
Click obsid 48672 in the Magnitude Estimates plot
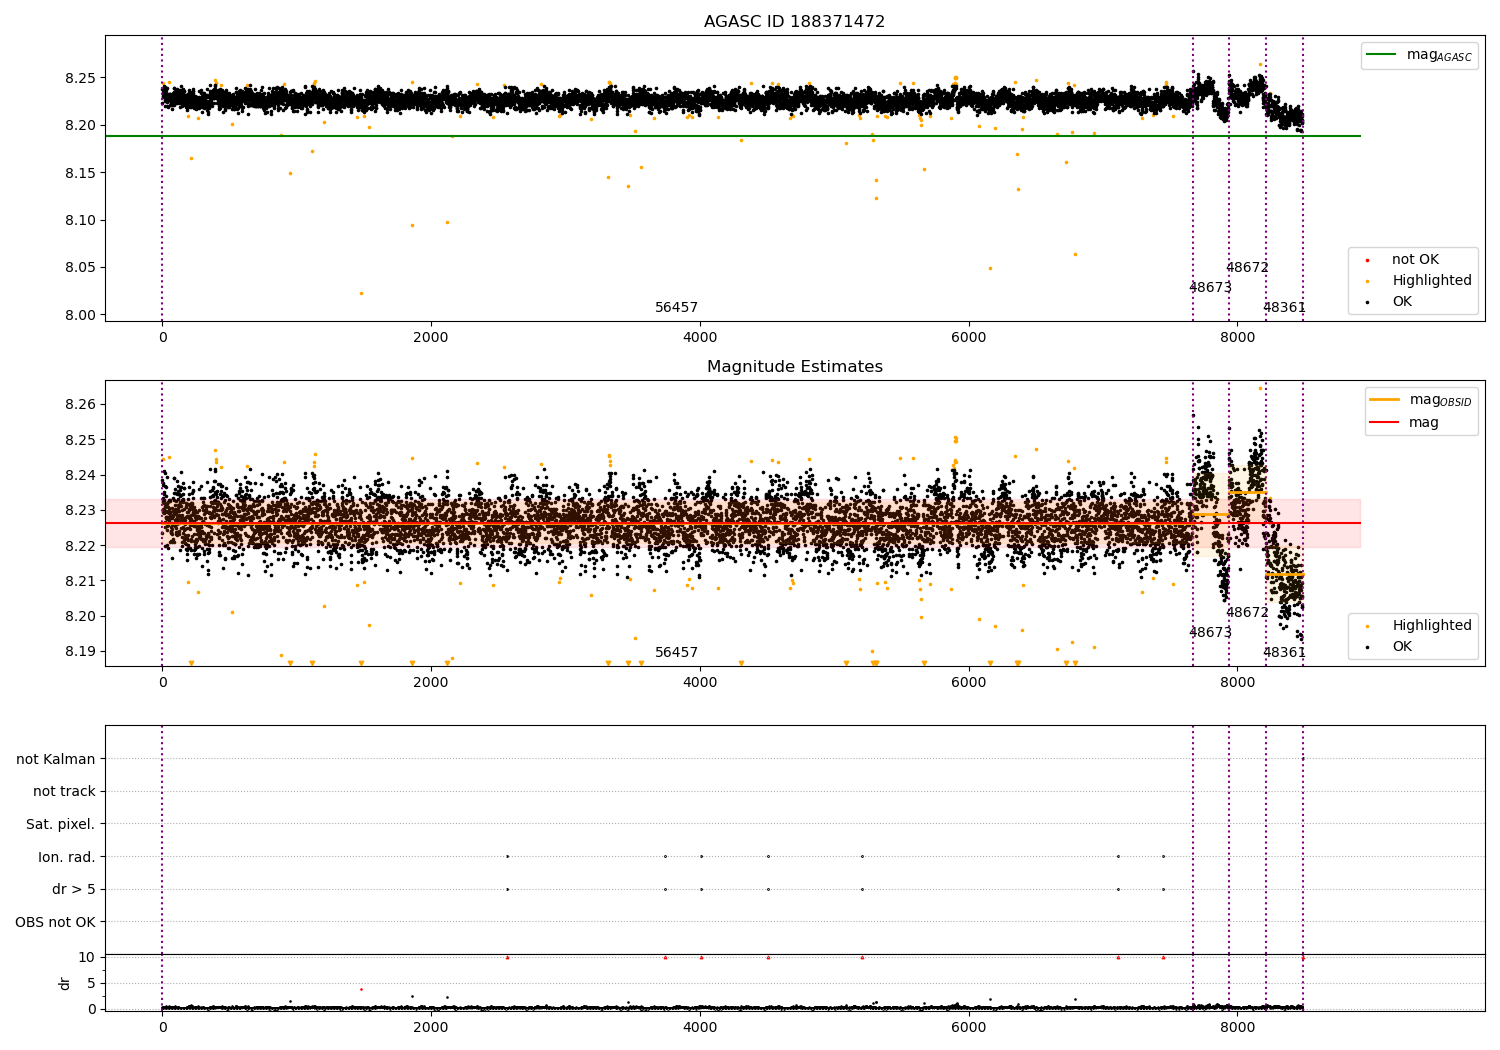(1247, 612)
